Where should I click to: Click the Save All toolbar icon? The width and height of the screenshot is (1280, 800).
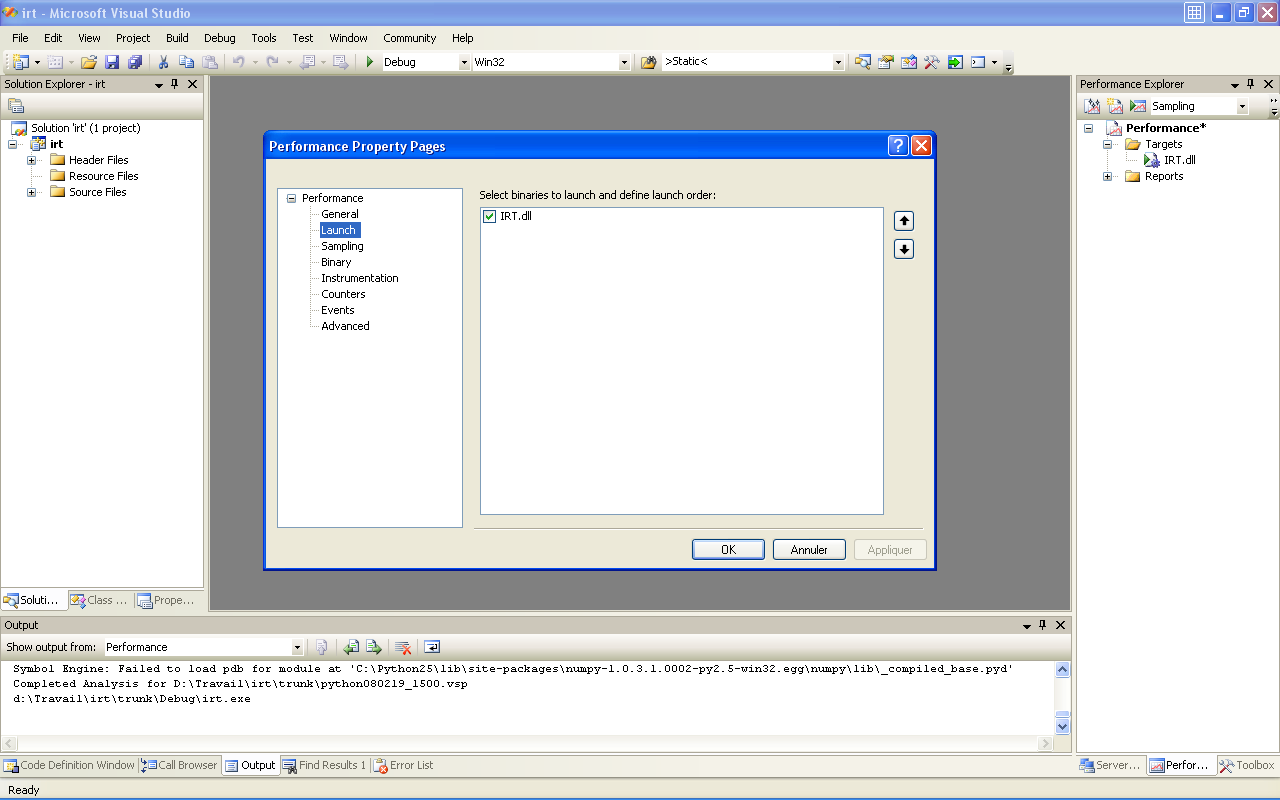[134, 62]
